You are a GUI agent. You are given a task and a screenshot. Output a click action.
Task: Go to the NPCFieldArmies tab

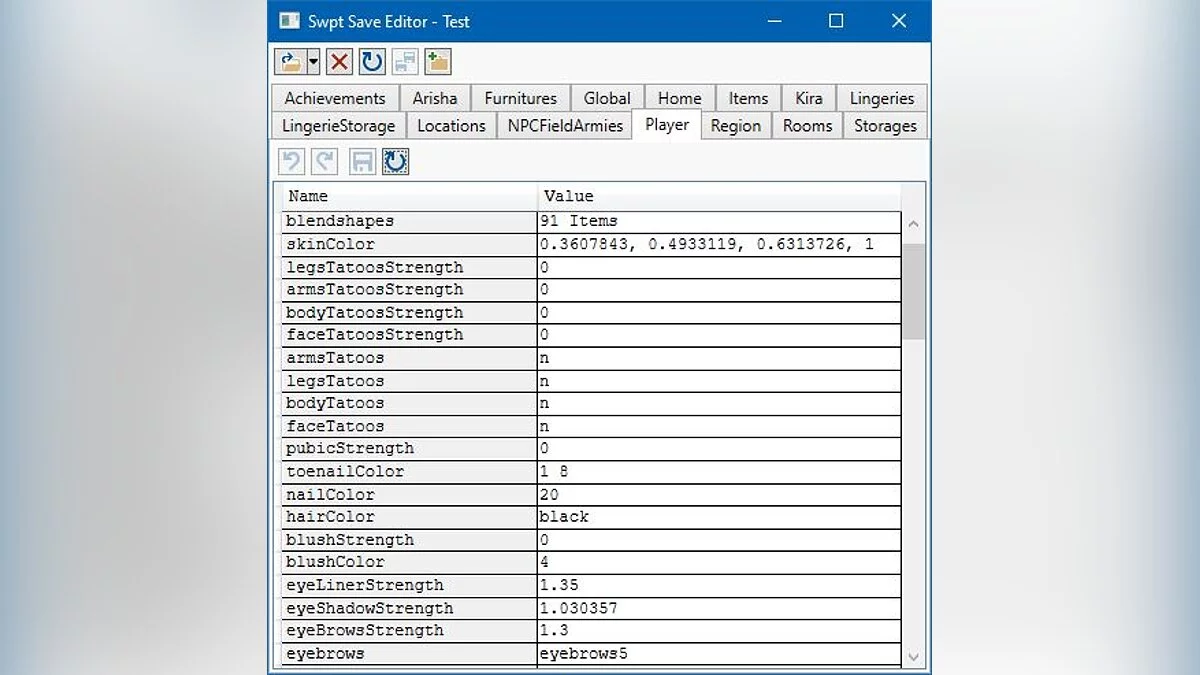tap(564, 126)
